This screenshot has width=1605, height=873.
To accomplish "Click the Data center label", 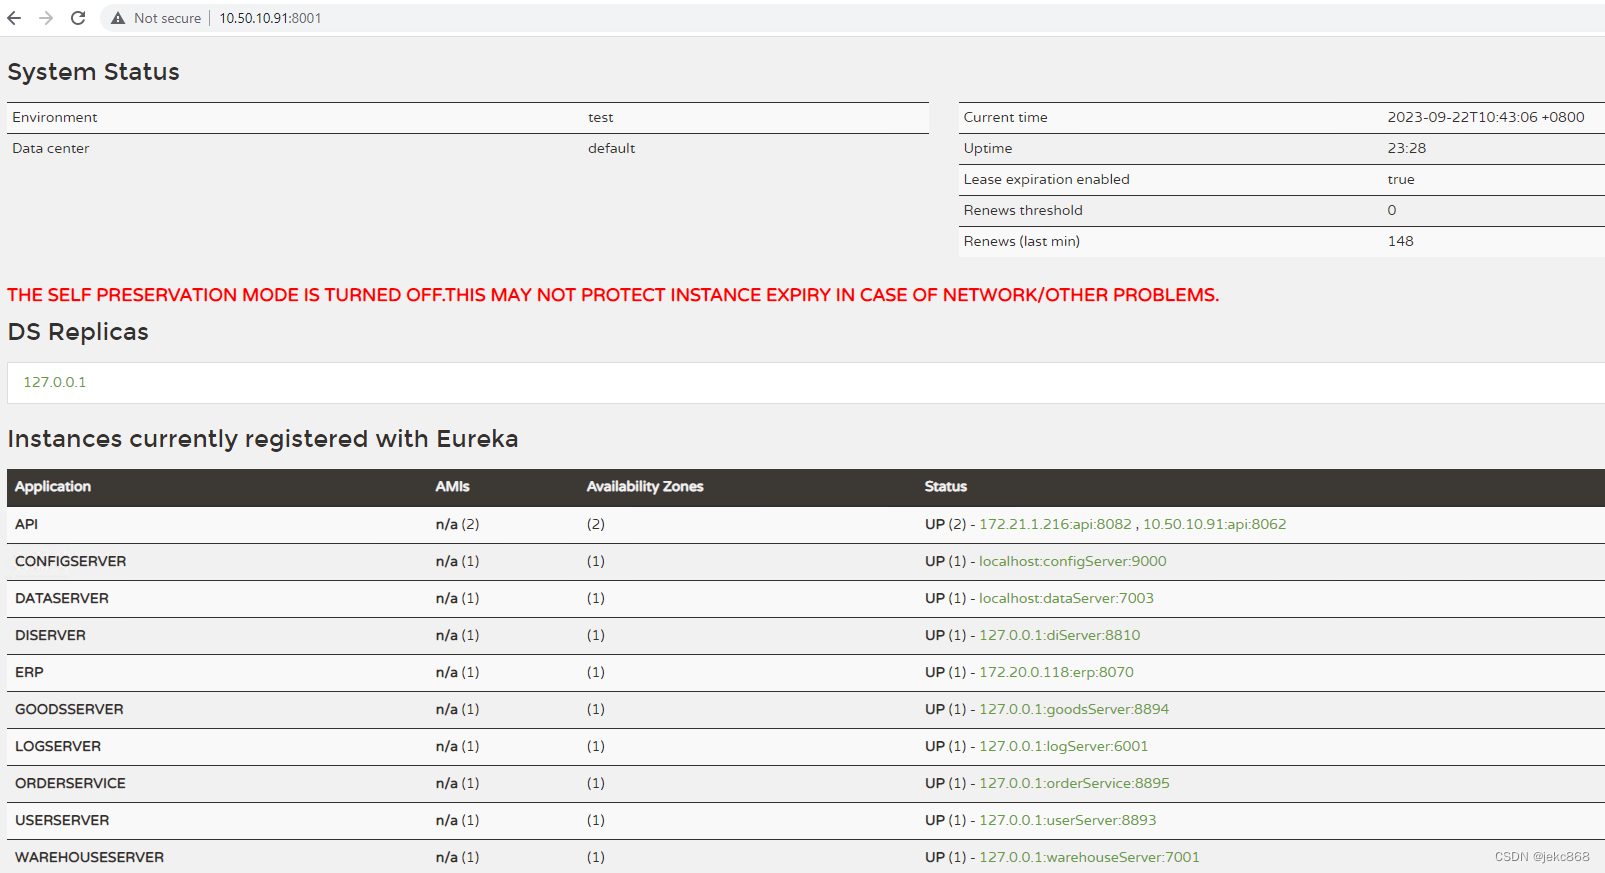I will (51, 148).
